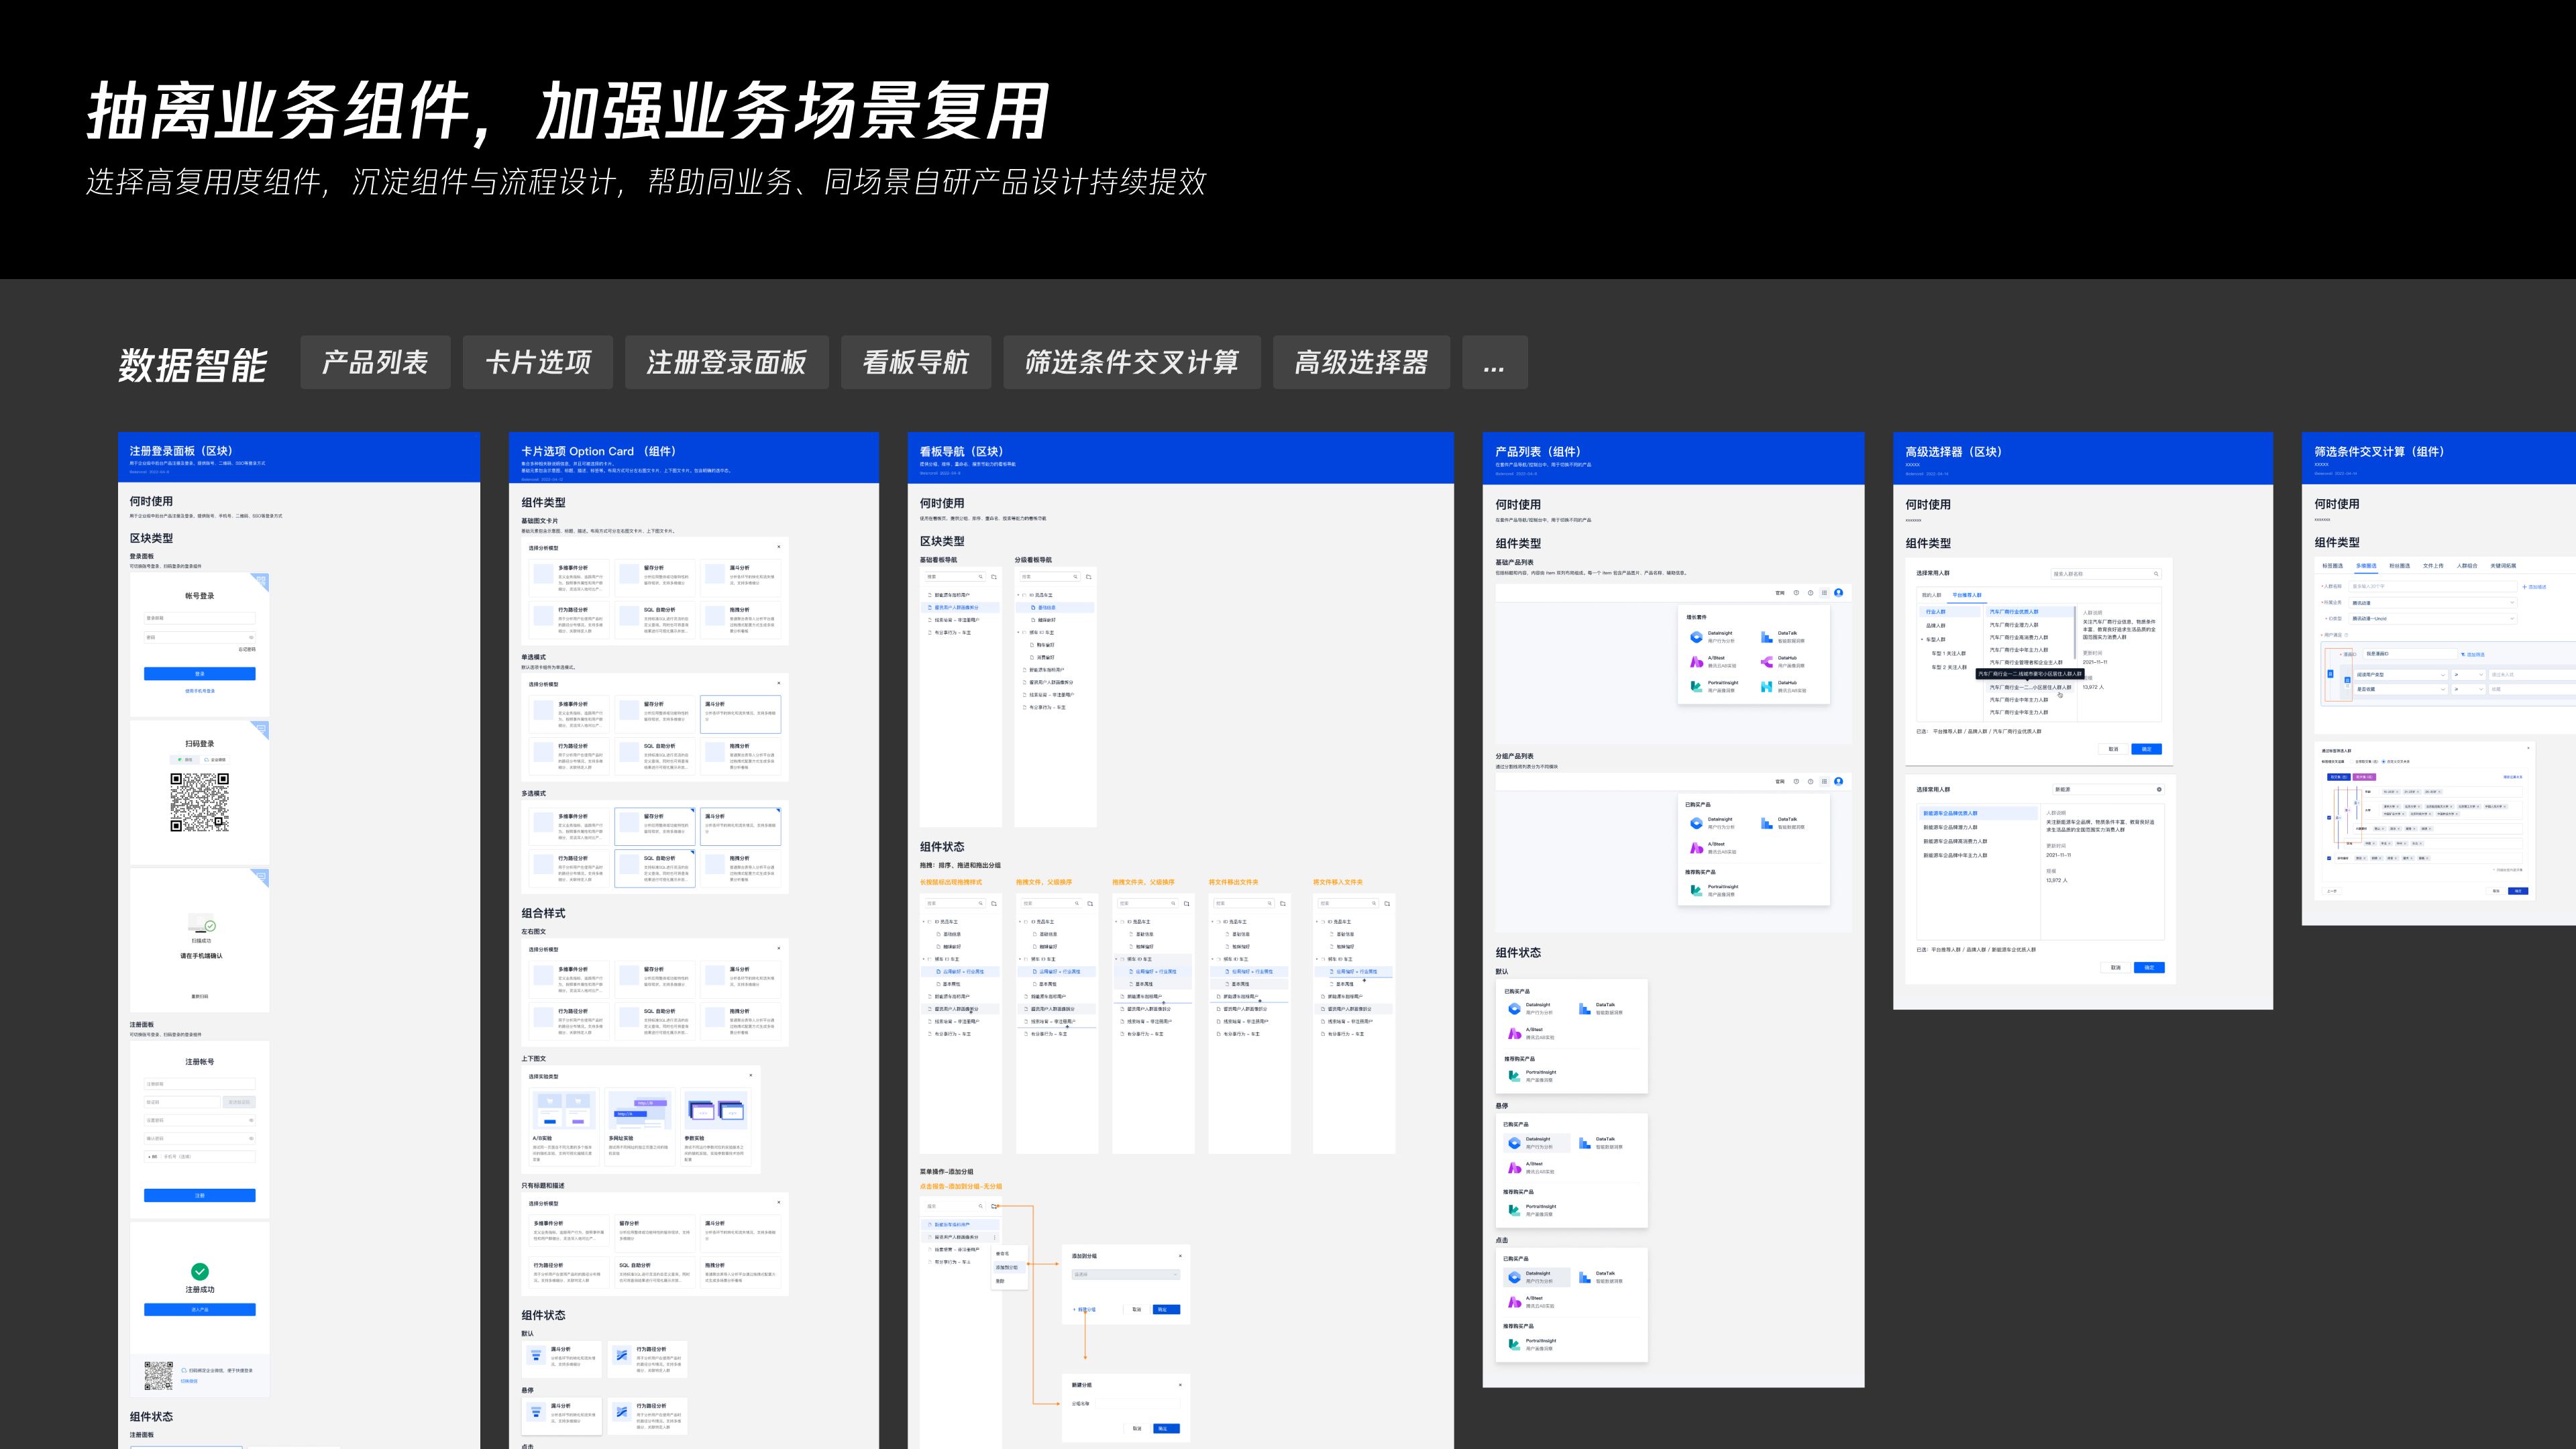Click the A/Btest icon in 增长套件 panel

pyautogui.click(x=1696, y=662)
